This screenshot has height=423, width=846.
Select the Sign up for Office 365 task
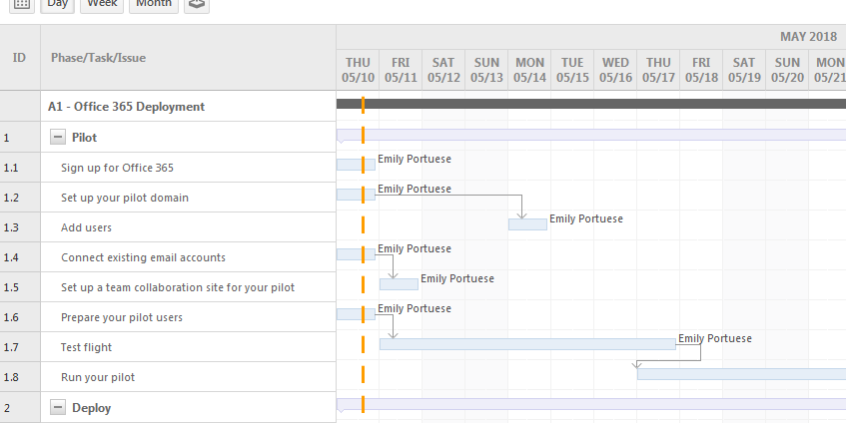(117, 167)
